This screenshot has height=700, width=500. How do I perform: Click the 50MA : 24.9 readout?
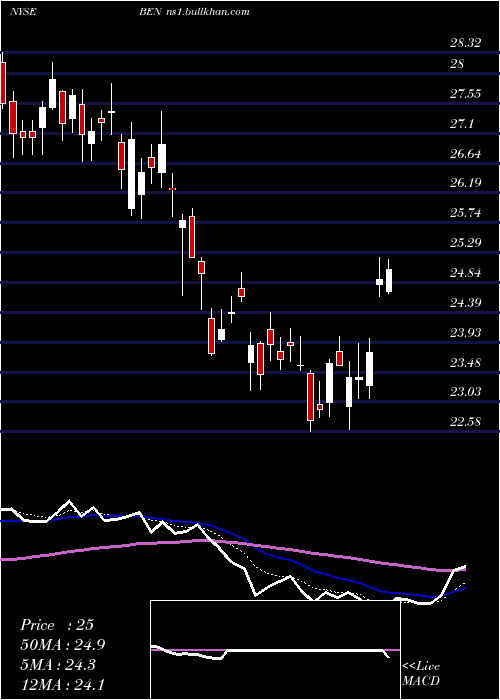[x=62, y=645]
